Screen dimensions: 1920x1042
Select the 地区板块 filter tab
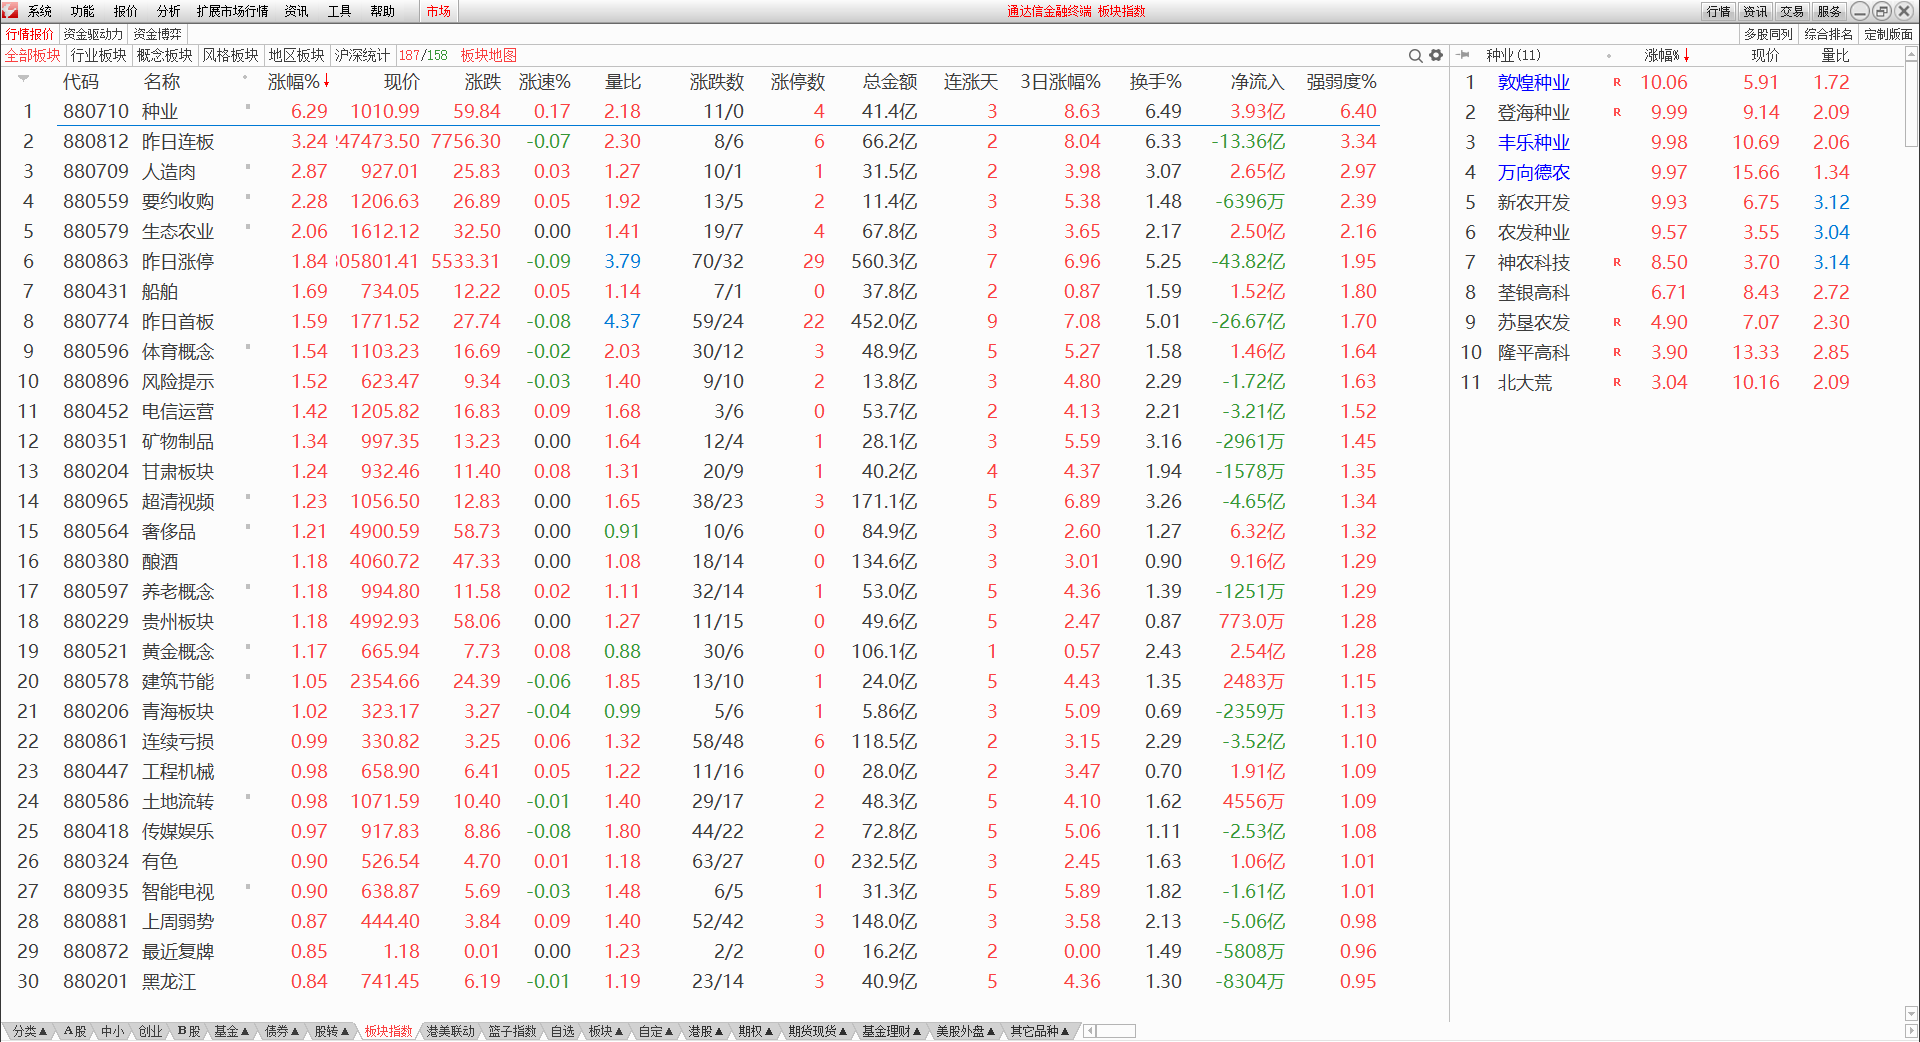[x=297, y=55]
